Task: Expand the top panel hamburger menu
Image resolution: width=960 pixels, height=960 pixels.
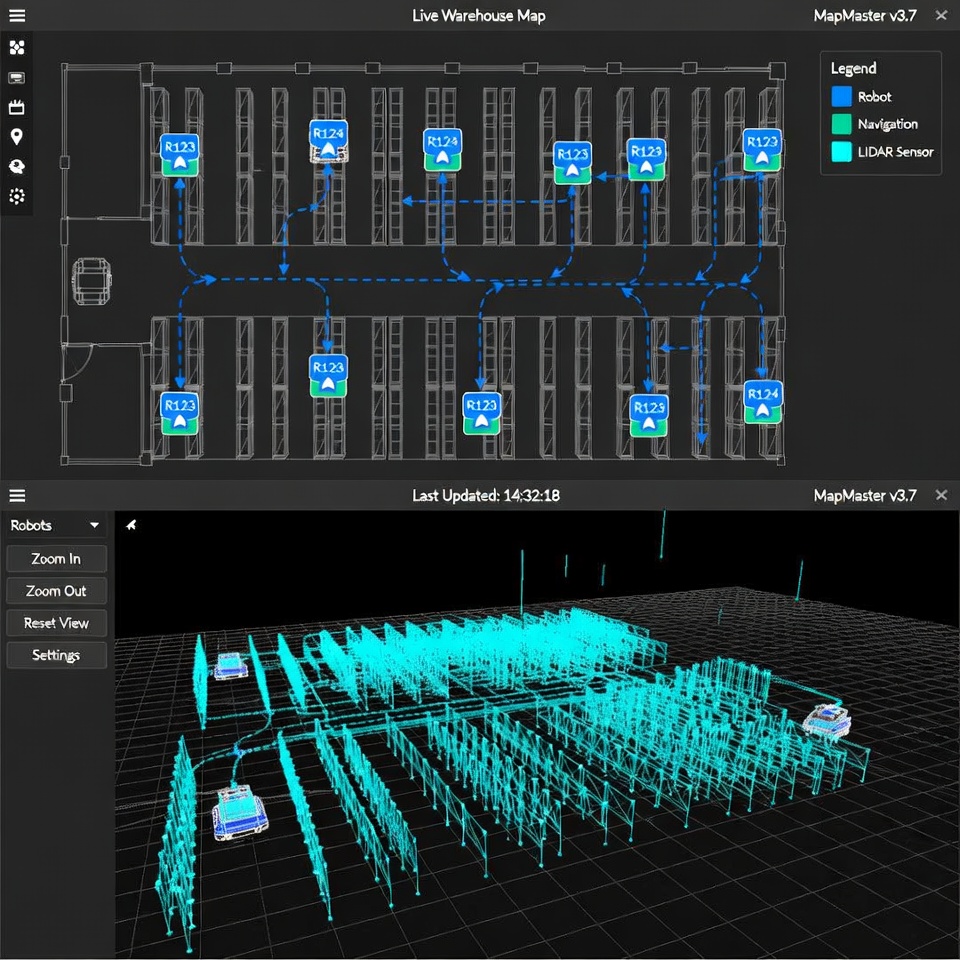Action: [x=17, y=15]
